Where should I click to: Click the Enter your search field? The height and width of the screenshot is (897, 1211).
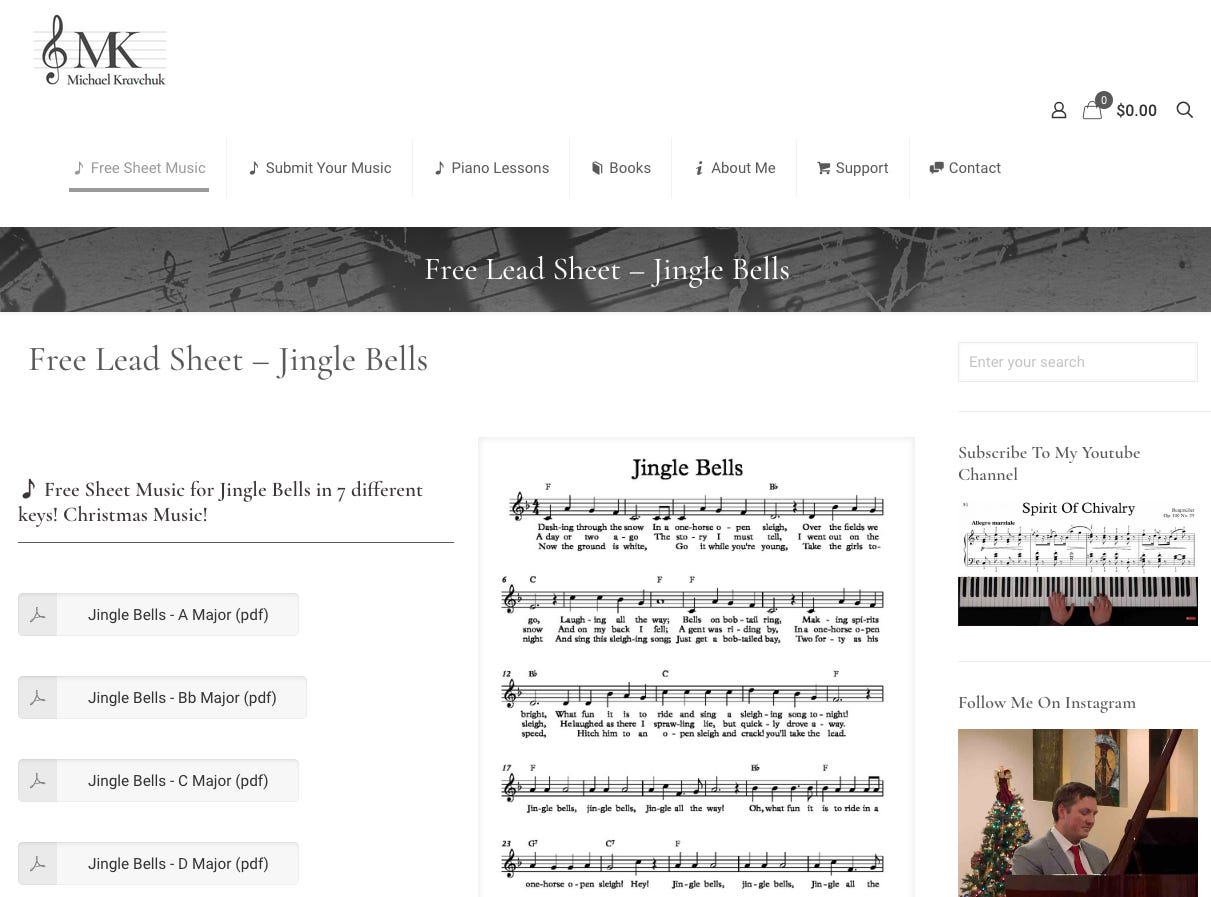coord(1077,362)
